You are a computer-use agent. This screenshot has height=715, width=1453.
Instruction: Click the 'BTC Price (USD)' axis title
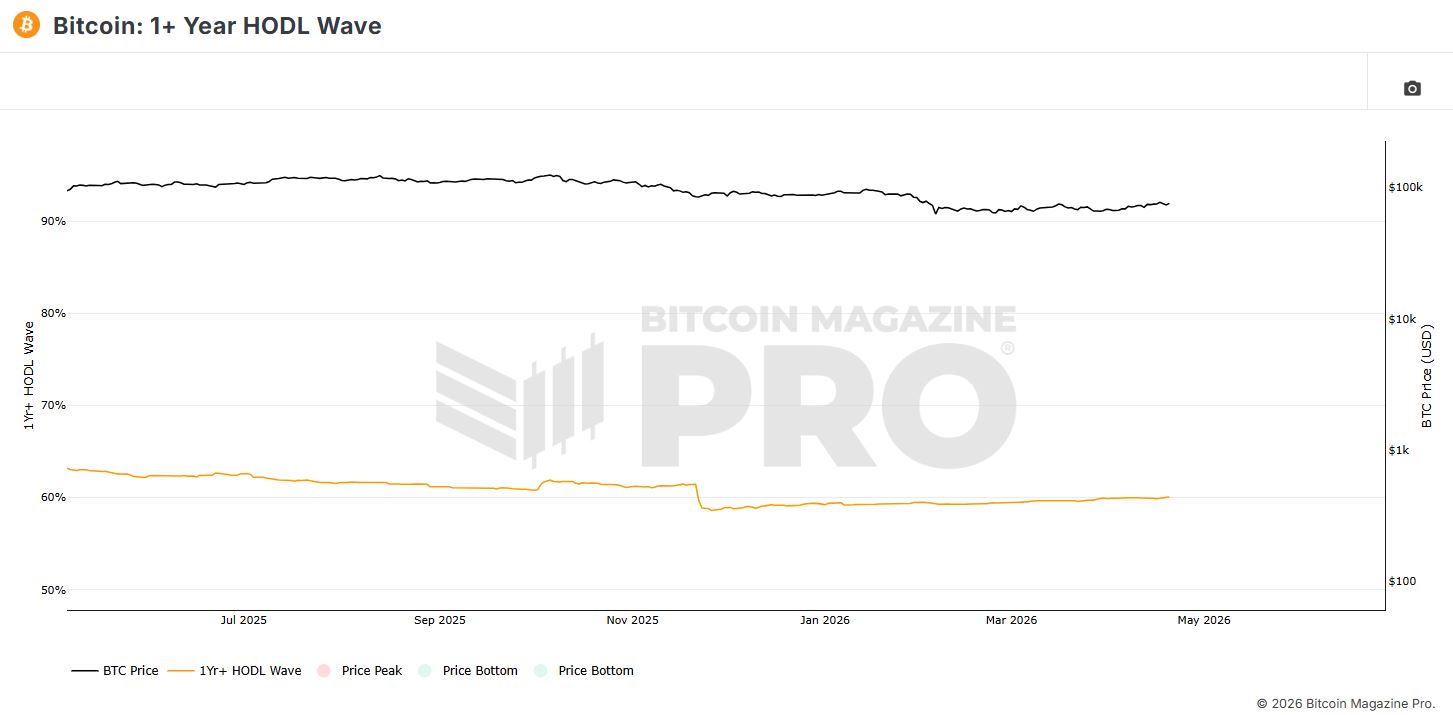1427,376
